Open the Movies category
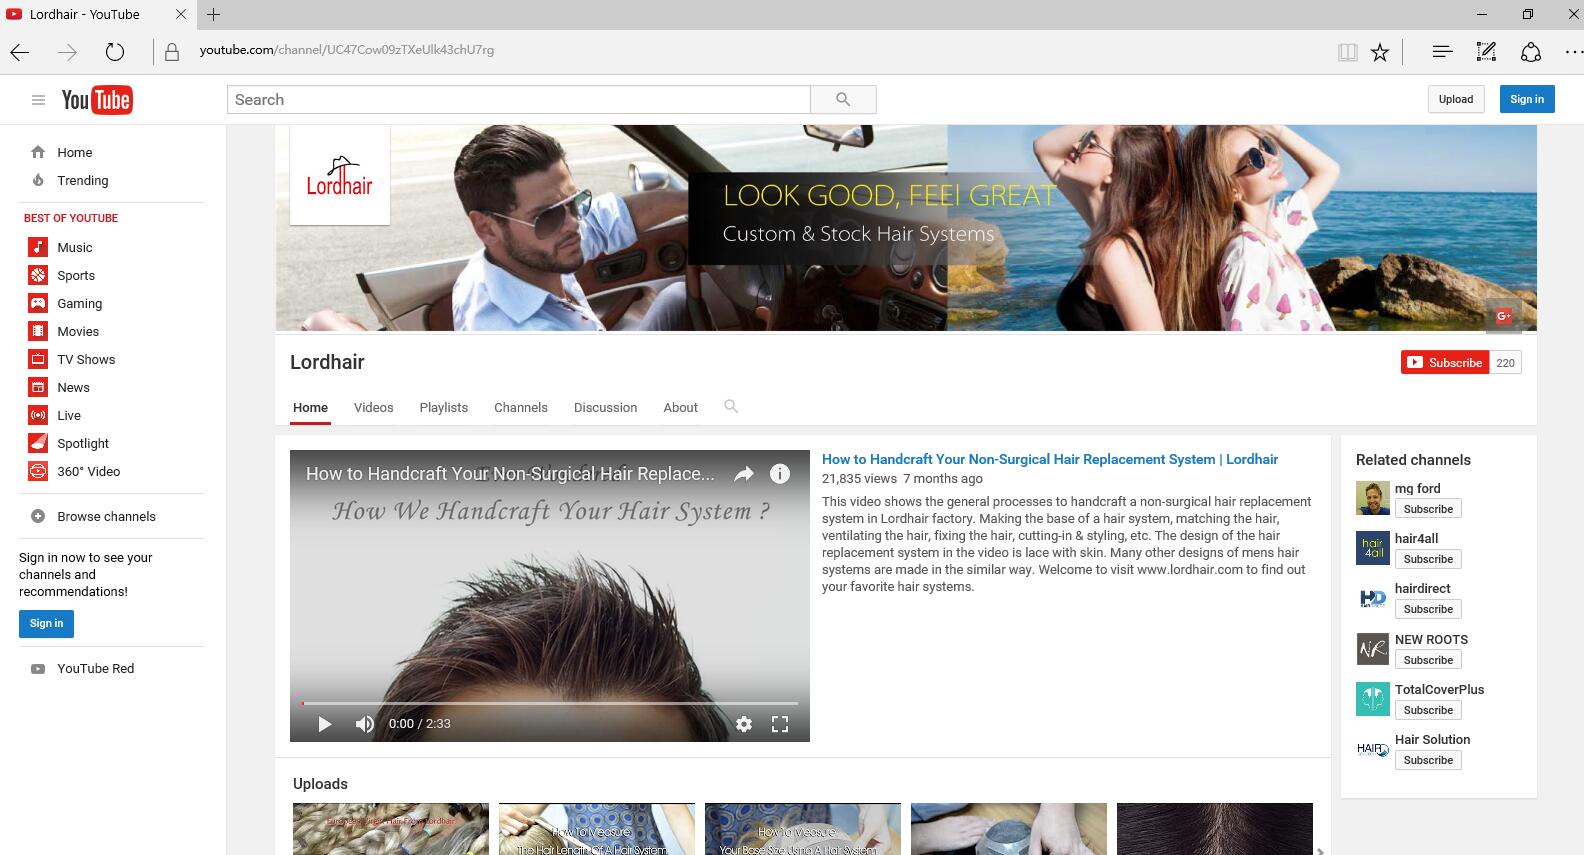The width and height of the screenshot is (1584, 855). click(78, 331)
